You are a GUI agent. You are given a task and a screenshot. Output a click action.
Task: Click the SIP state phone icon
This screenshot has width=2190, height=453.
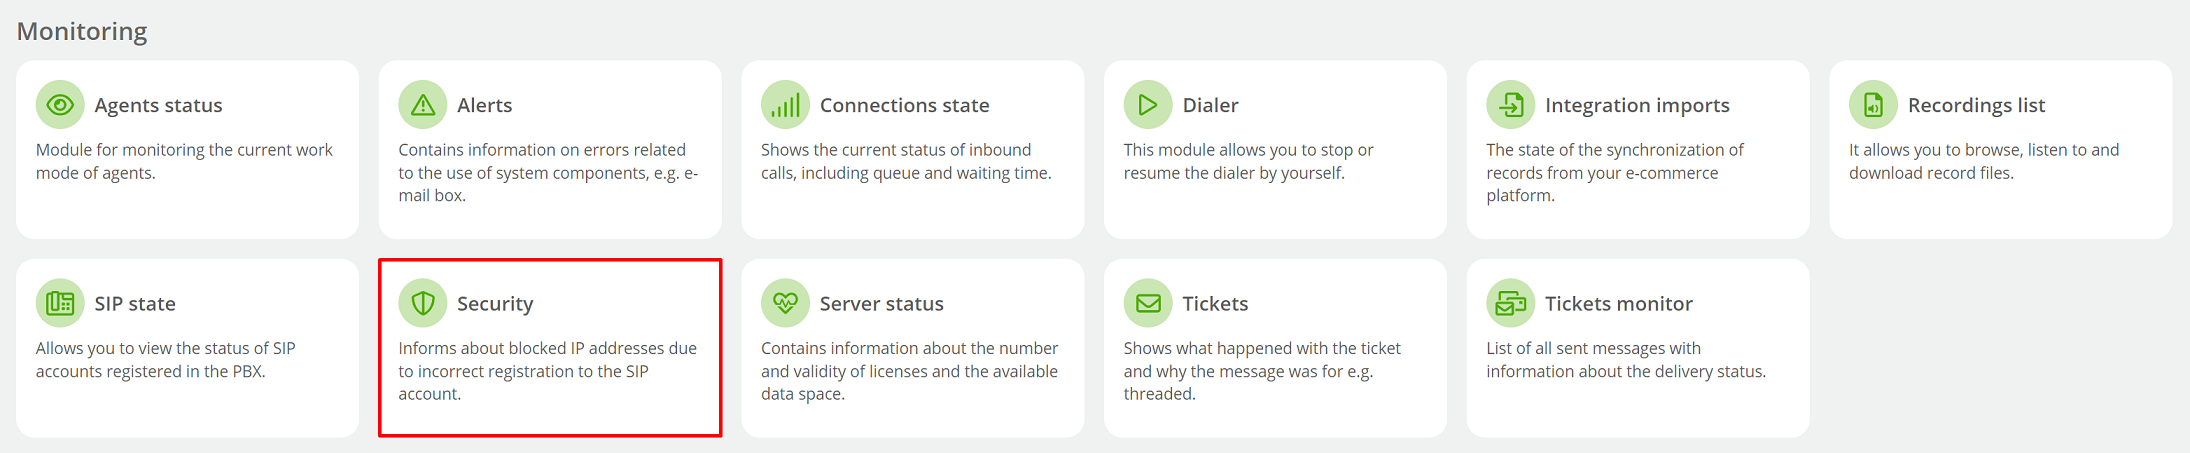60,303
